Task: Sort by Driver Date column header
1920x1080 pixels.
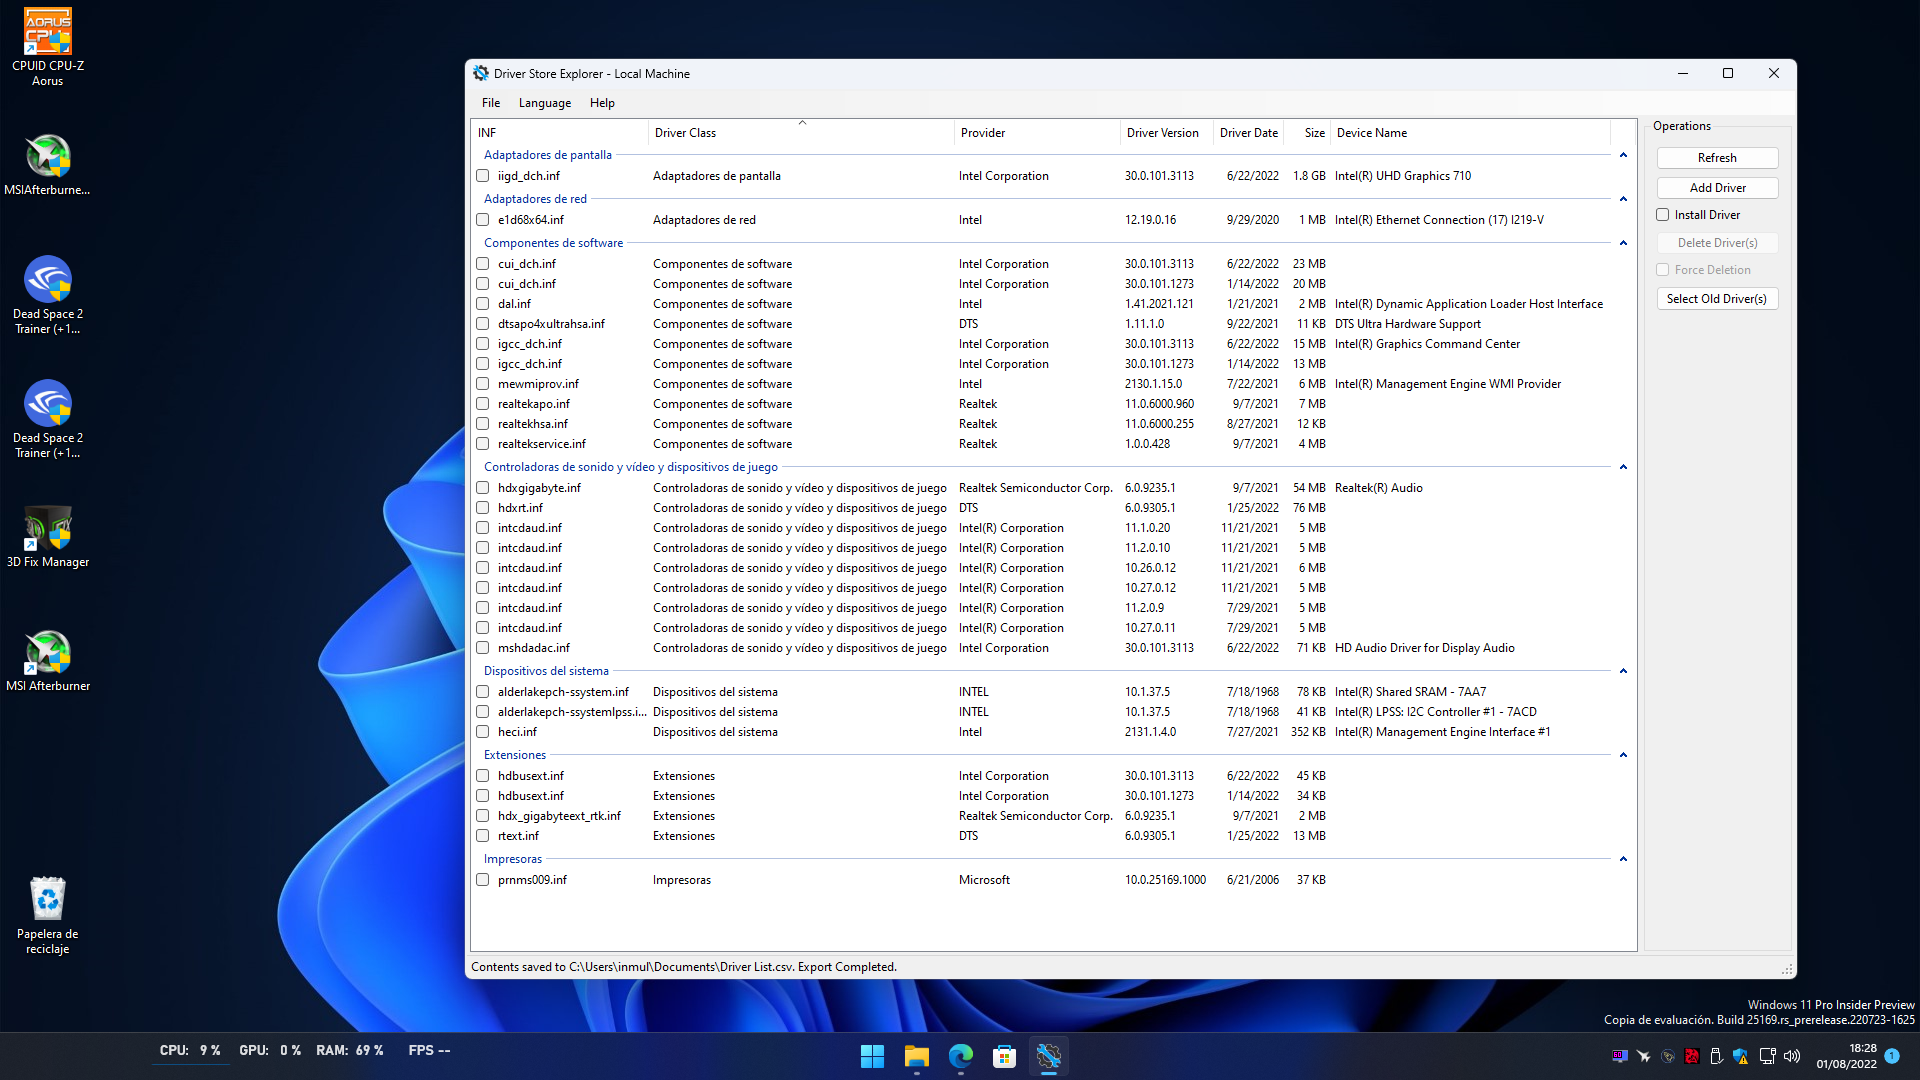Action: click(1249, 133)
